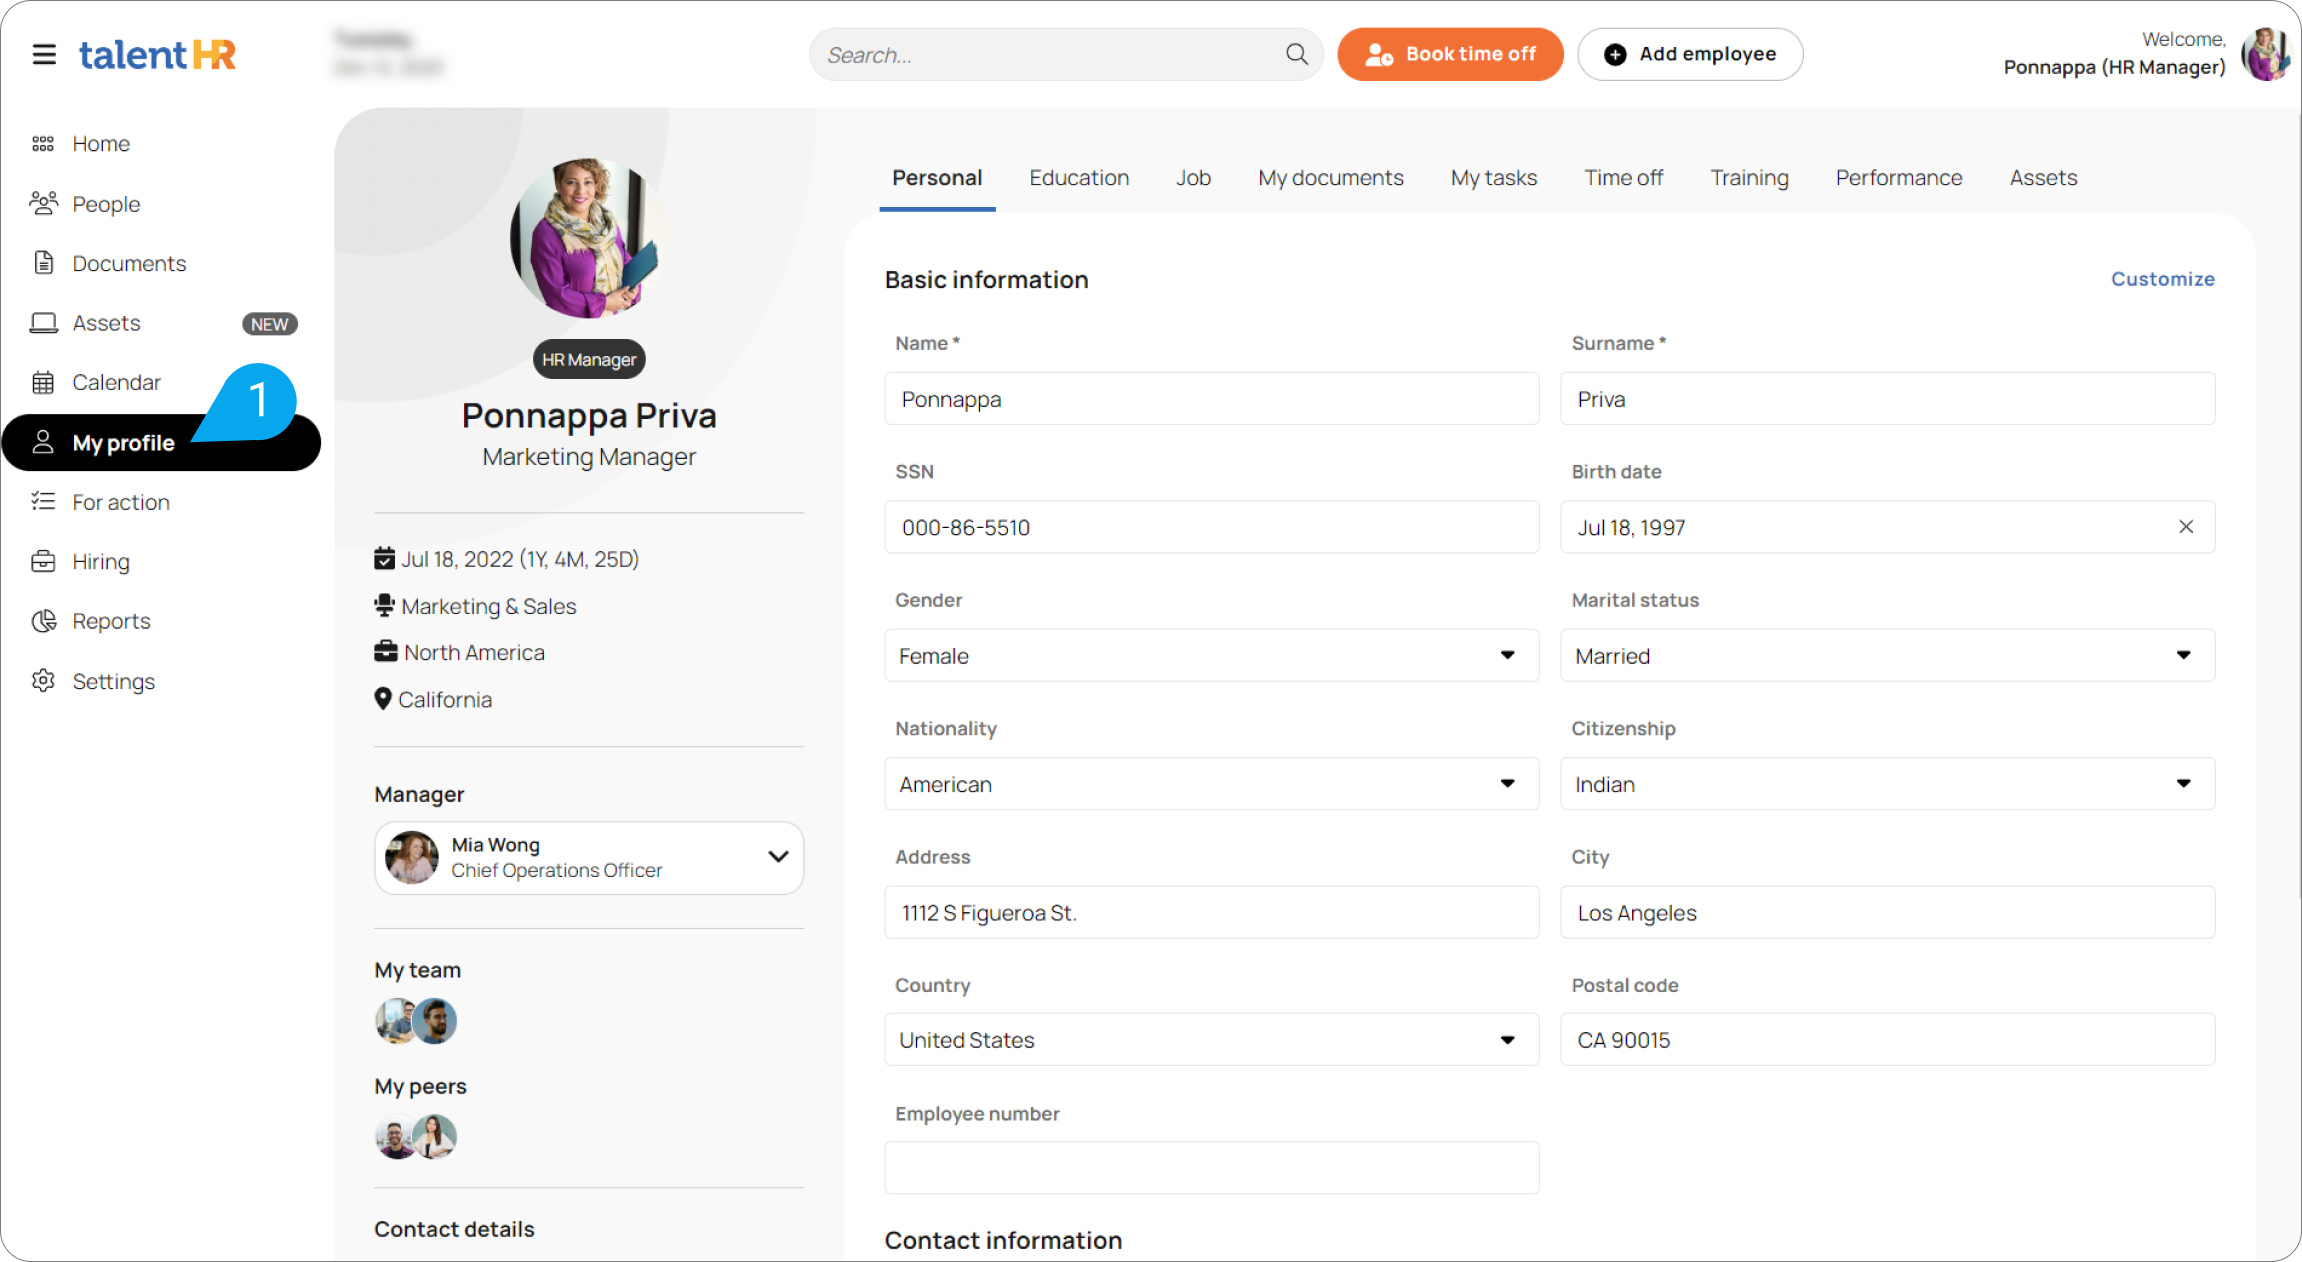Viewport: 2302px width, 1262px height.
Task: Switch to the Education tab
Action: pos(1078,177)
